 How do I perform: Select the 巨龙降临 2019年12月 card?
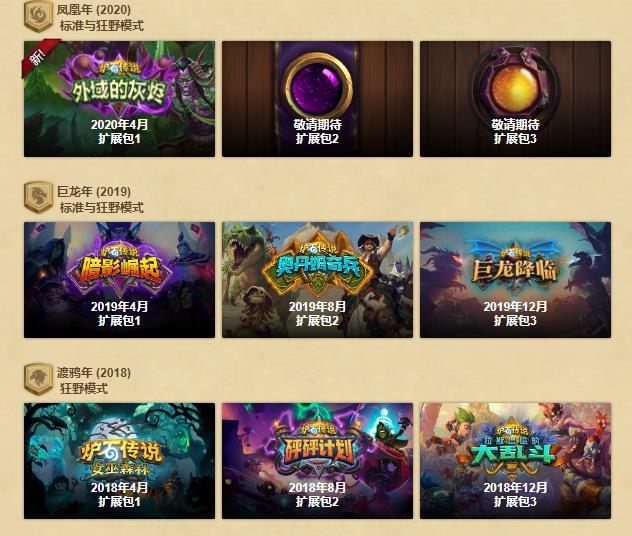pos(515,280)
